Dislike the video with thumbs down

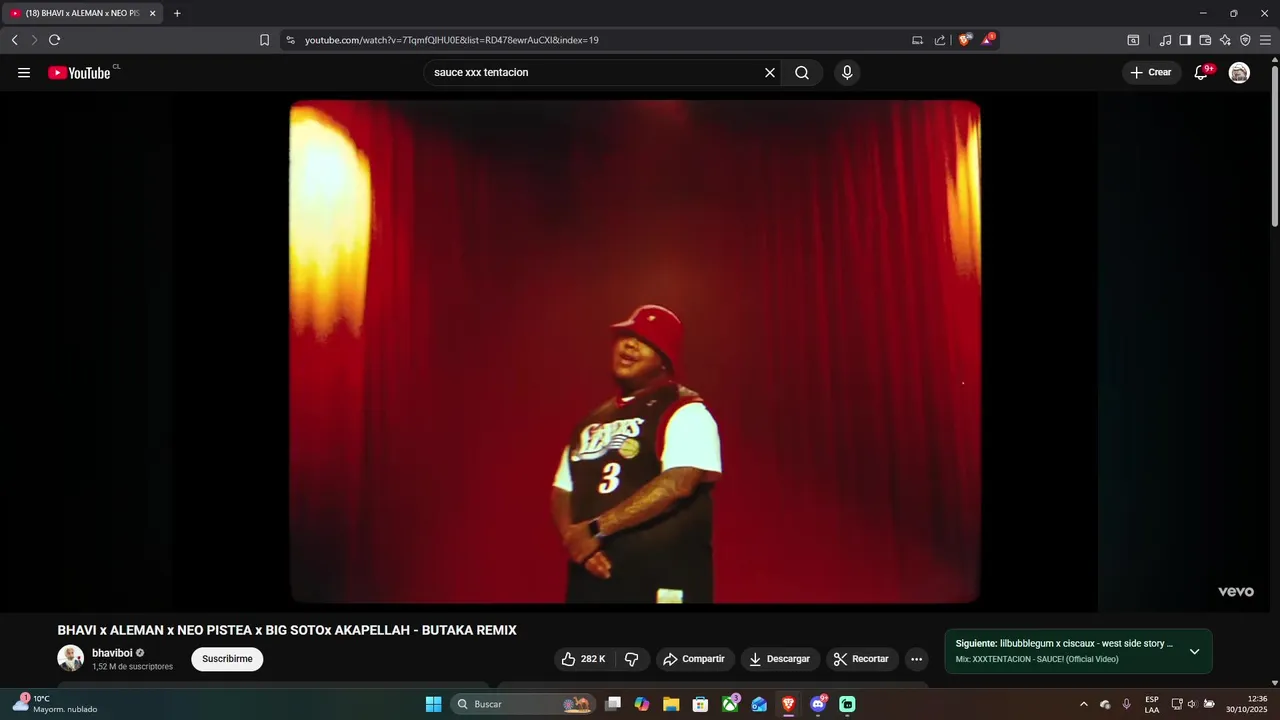631,659
